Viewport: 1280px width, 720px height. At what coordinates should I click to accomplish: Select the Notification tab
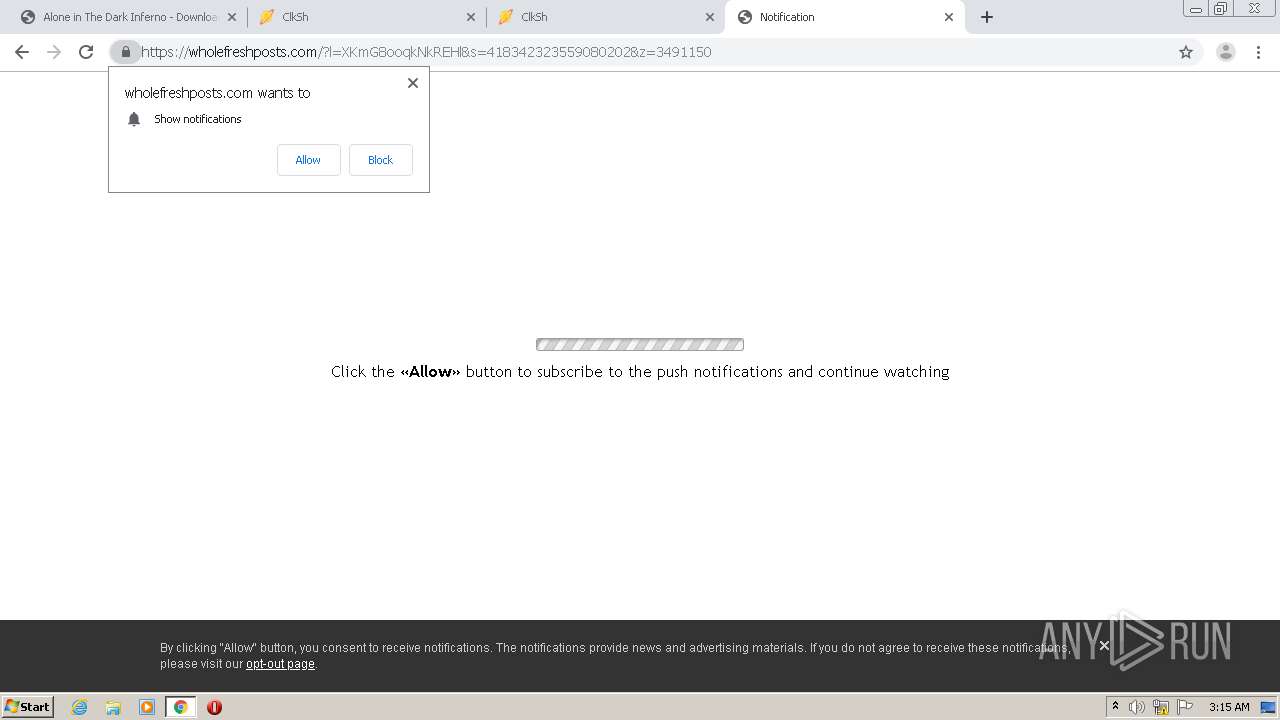pos(844,17)
